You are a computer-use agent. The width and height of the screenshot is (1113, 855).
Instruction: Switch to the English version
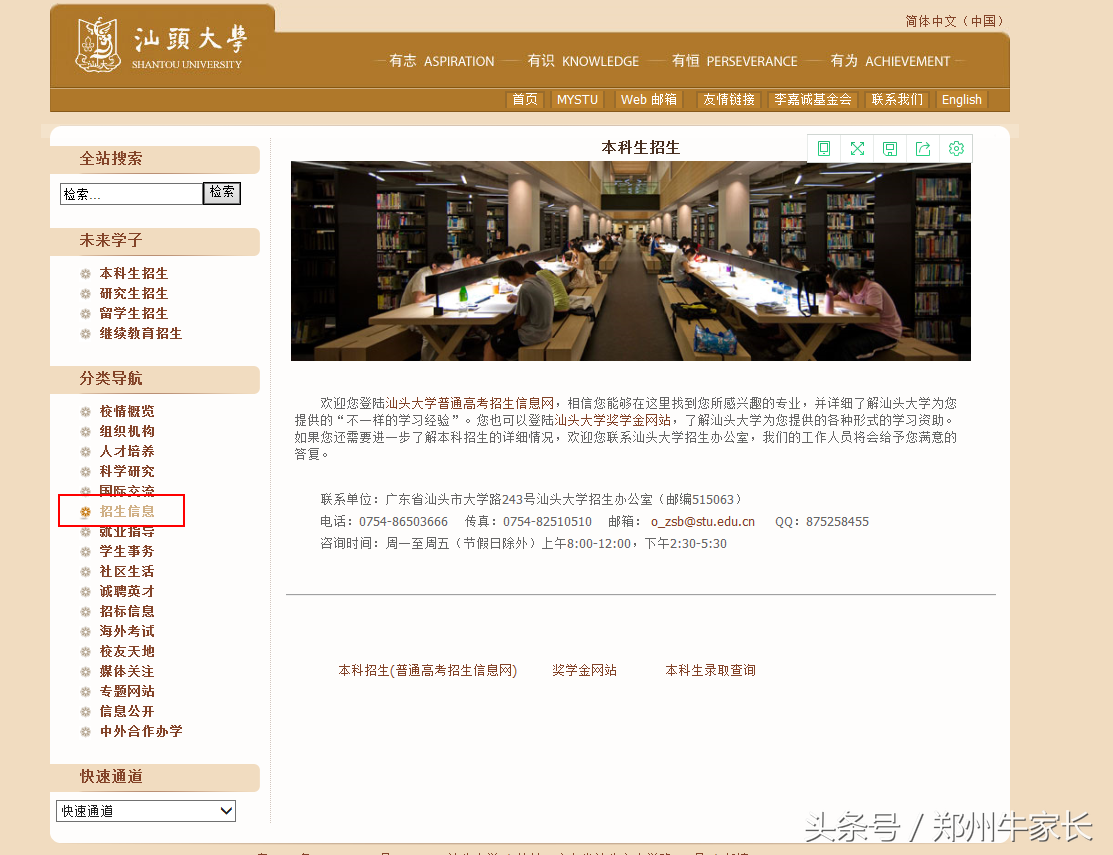961,99
